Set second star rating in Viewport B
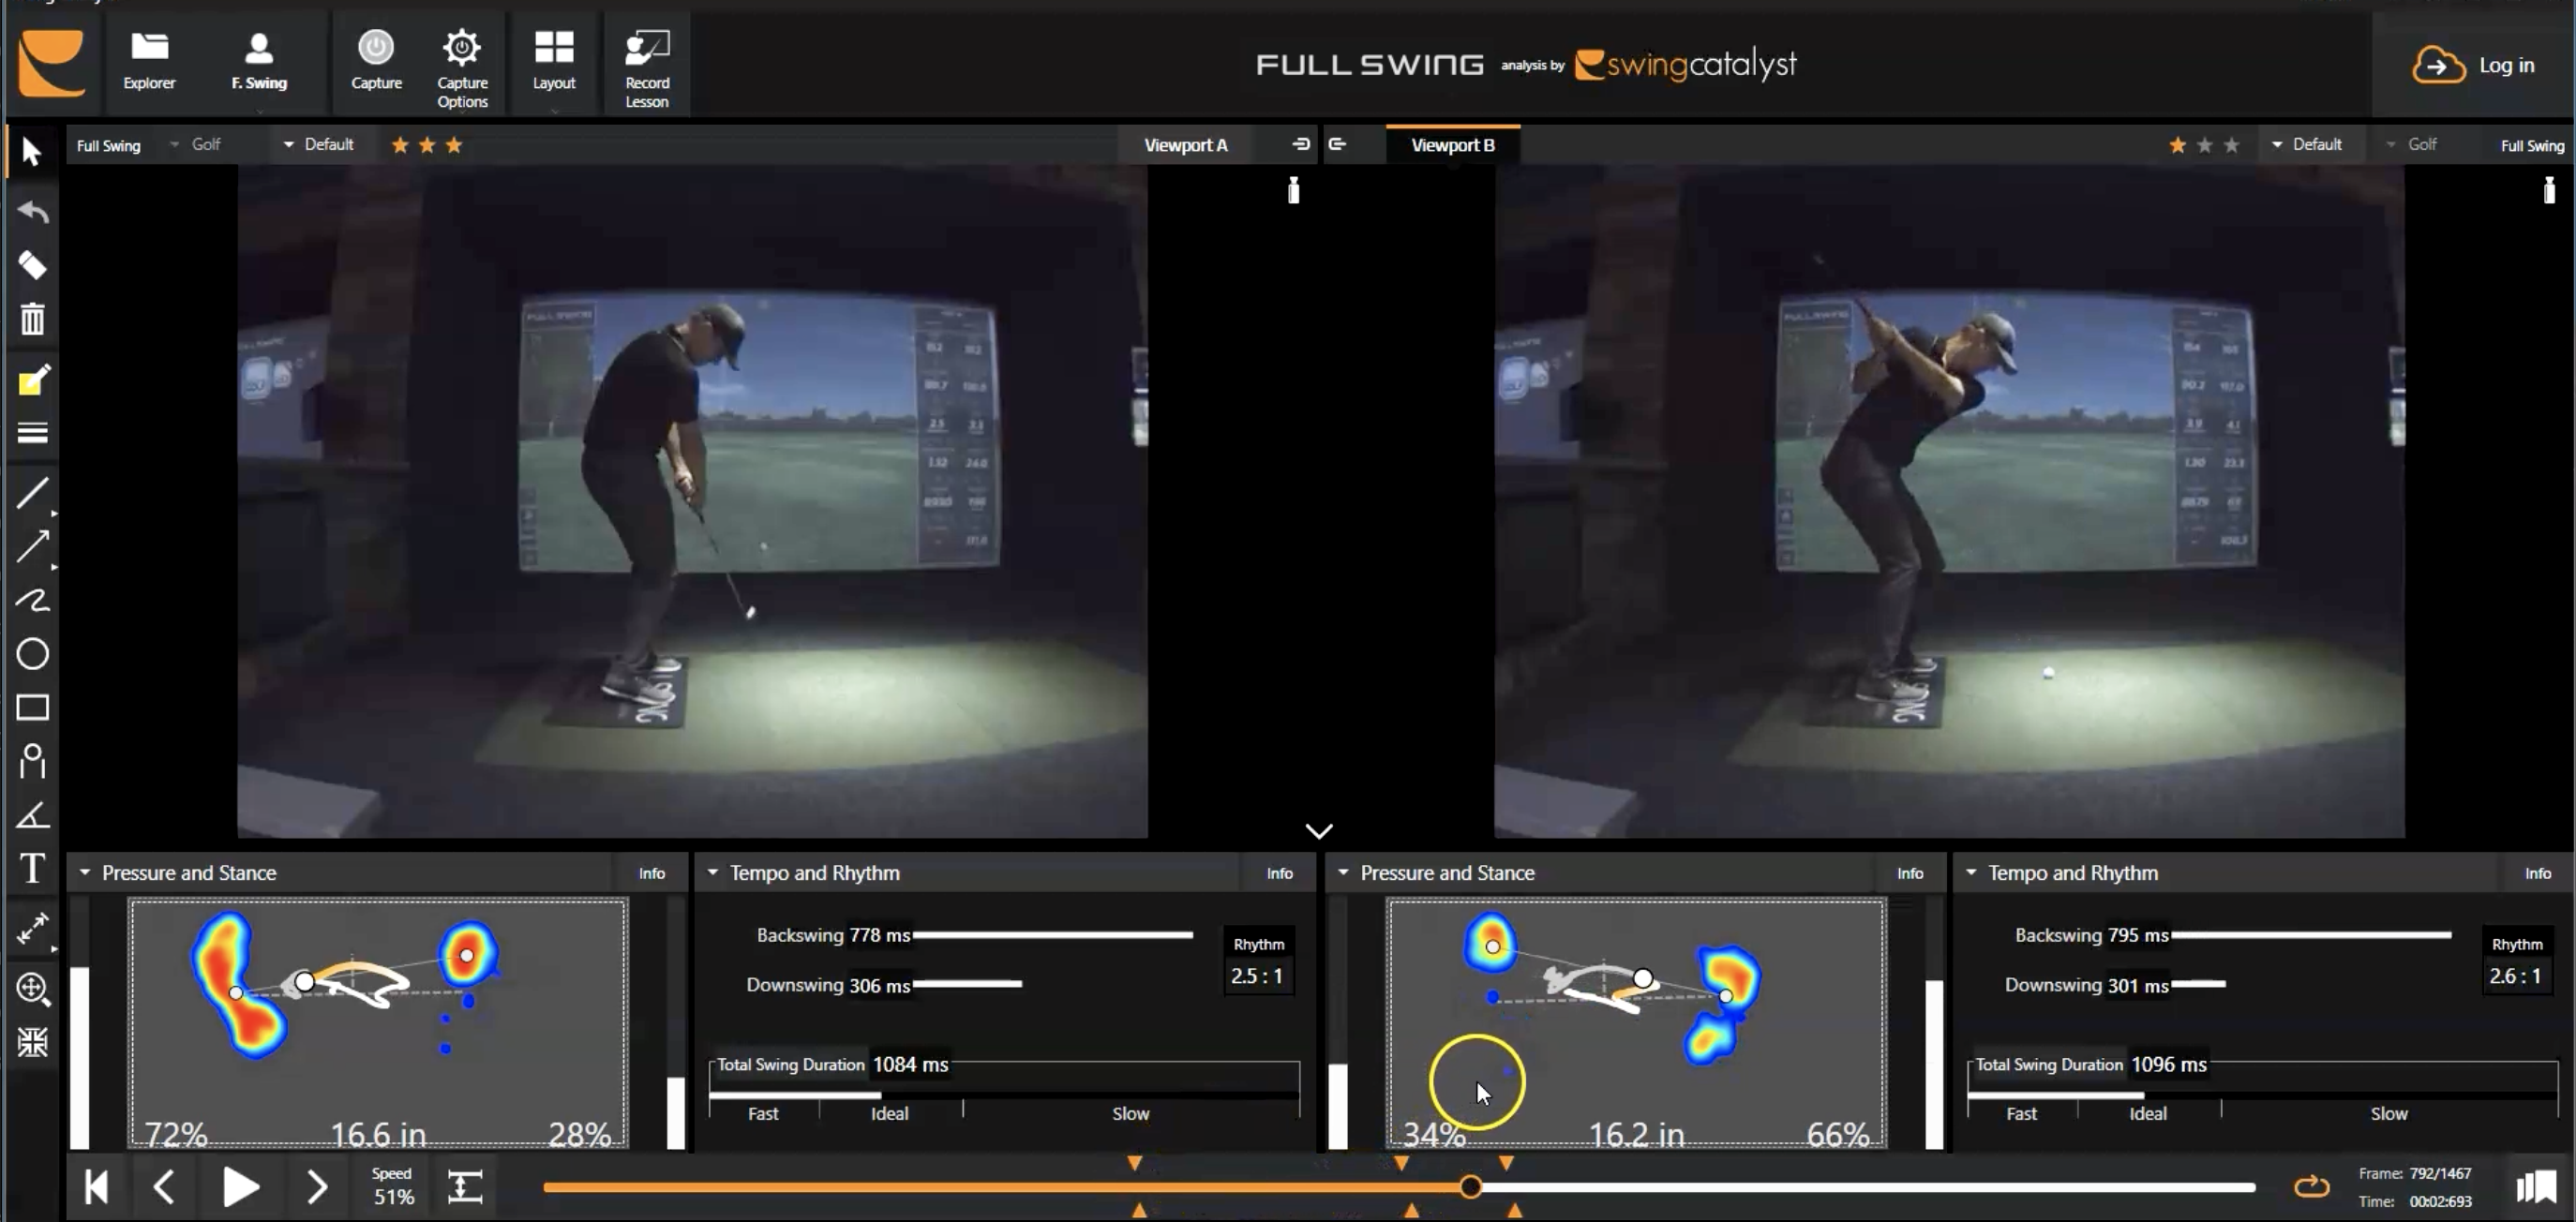This screenshot has width=2576, height=1222. [2204, 145]
